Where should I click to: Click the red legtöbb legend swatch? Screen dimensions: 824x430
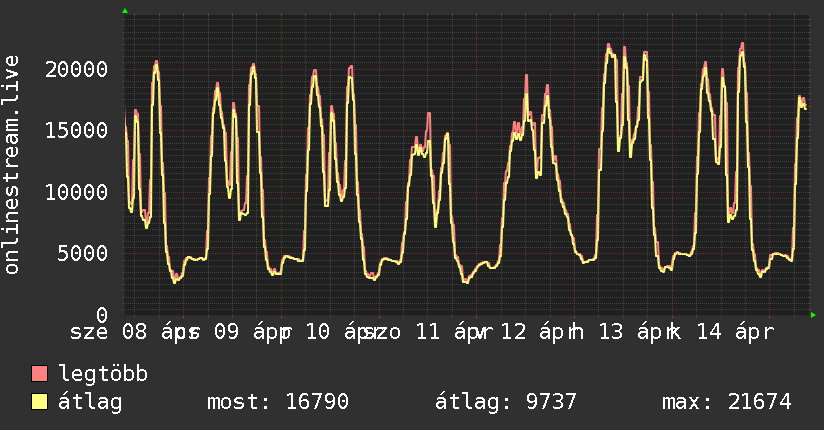40,374
